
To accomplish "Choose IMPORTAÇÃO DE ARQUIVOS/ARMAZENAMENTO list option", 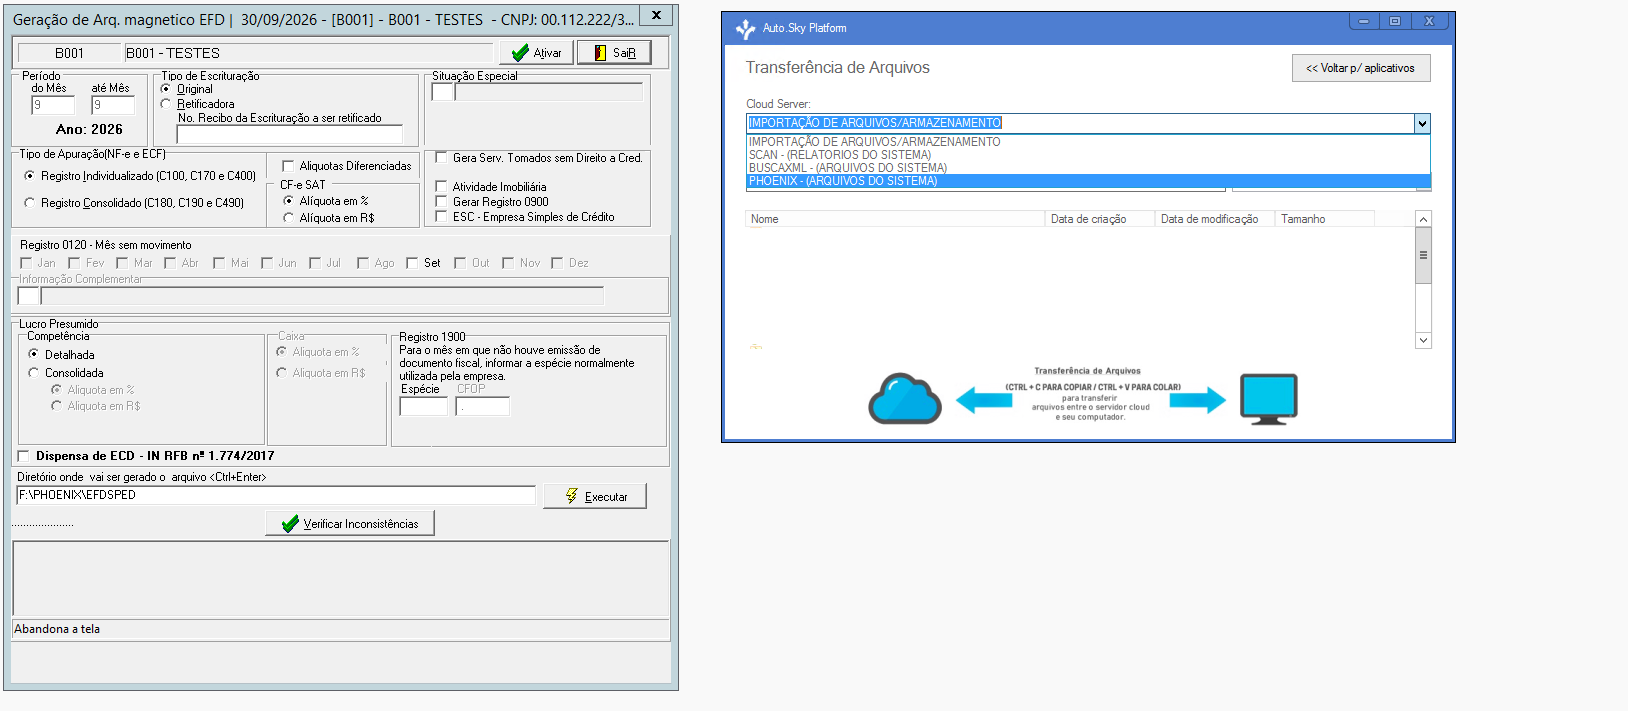I will pos(1088,142).
